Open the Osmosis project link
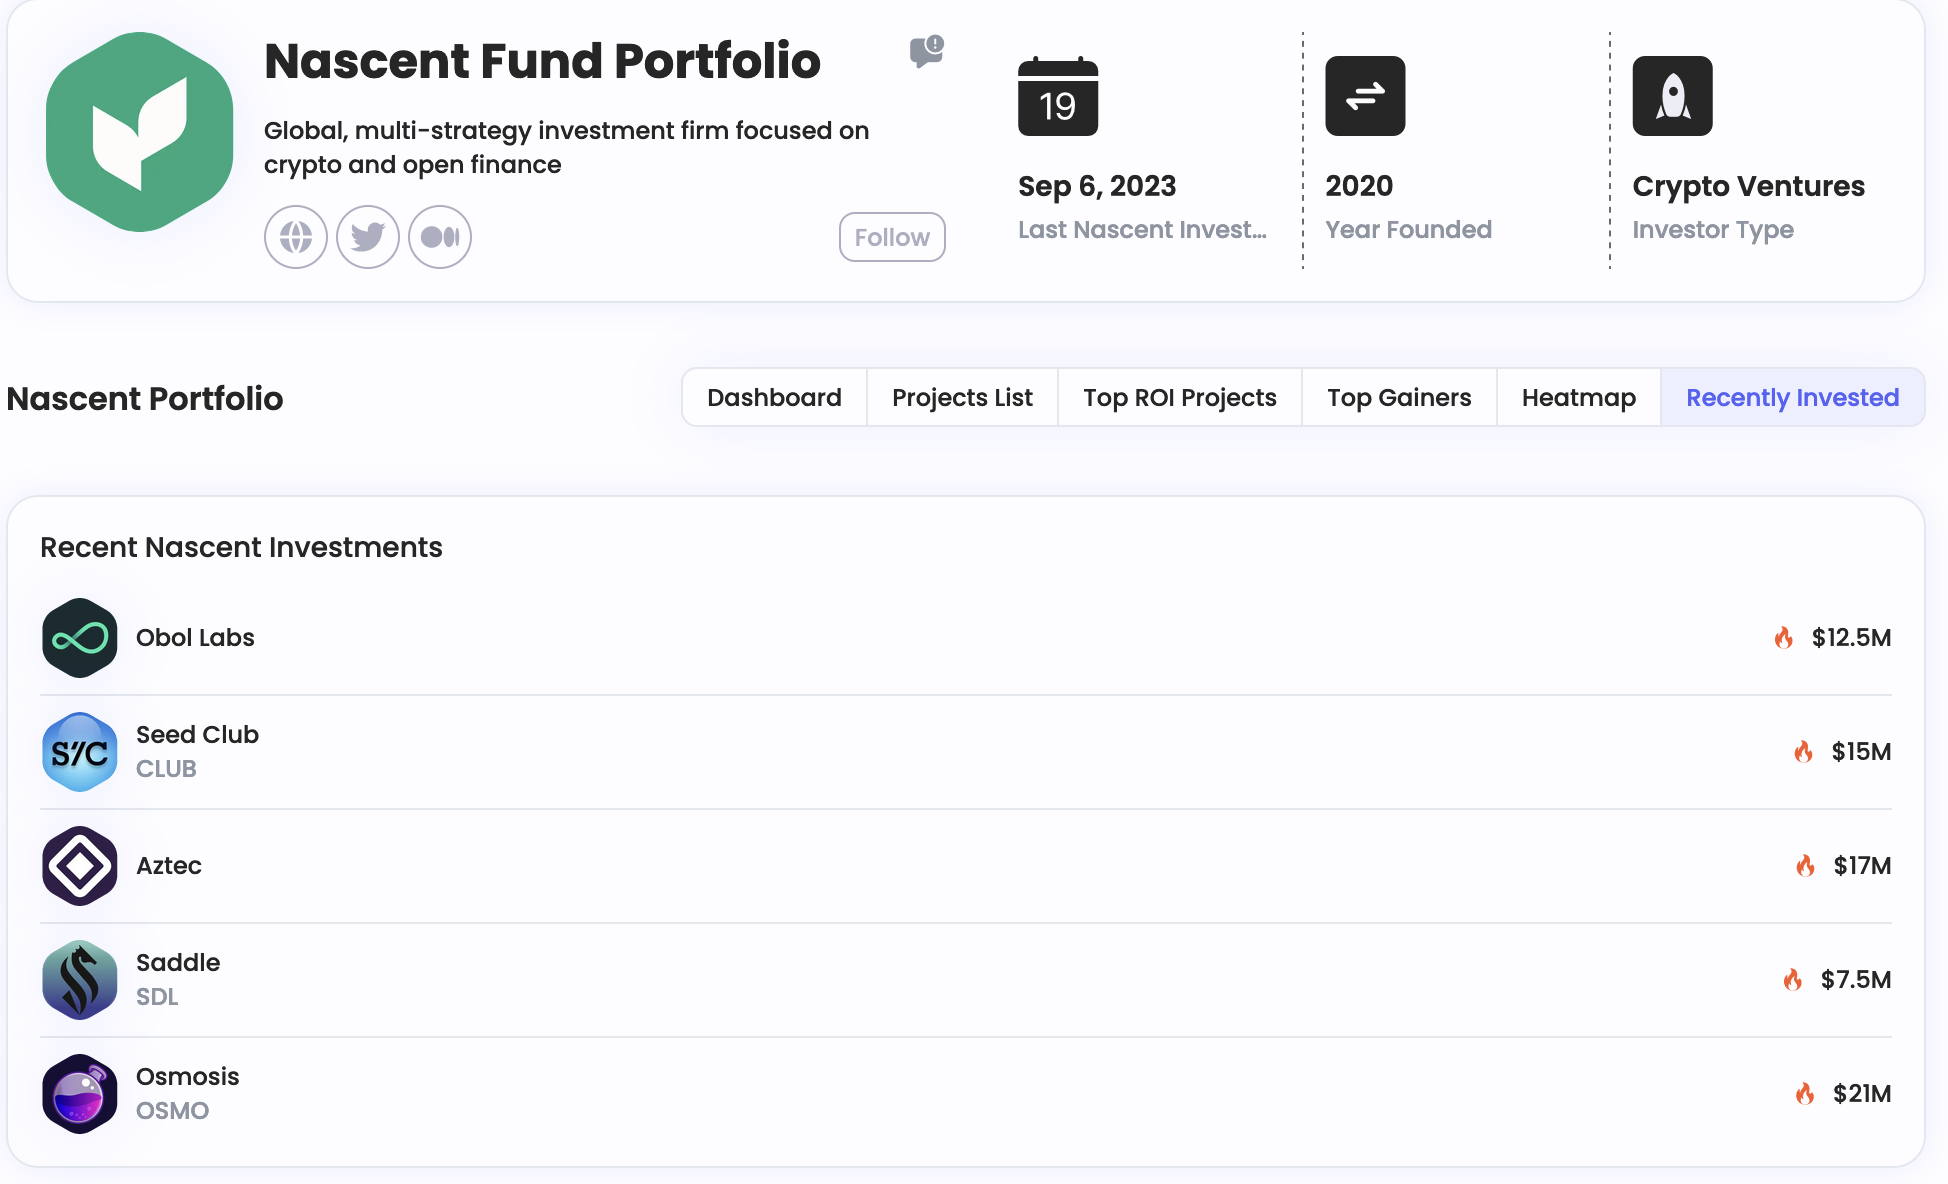 (x=188, y=1077)
